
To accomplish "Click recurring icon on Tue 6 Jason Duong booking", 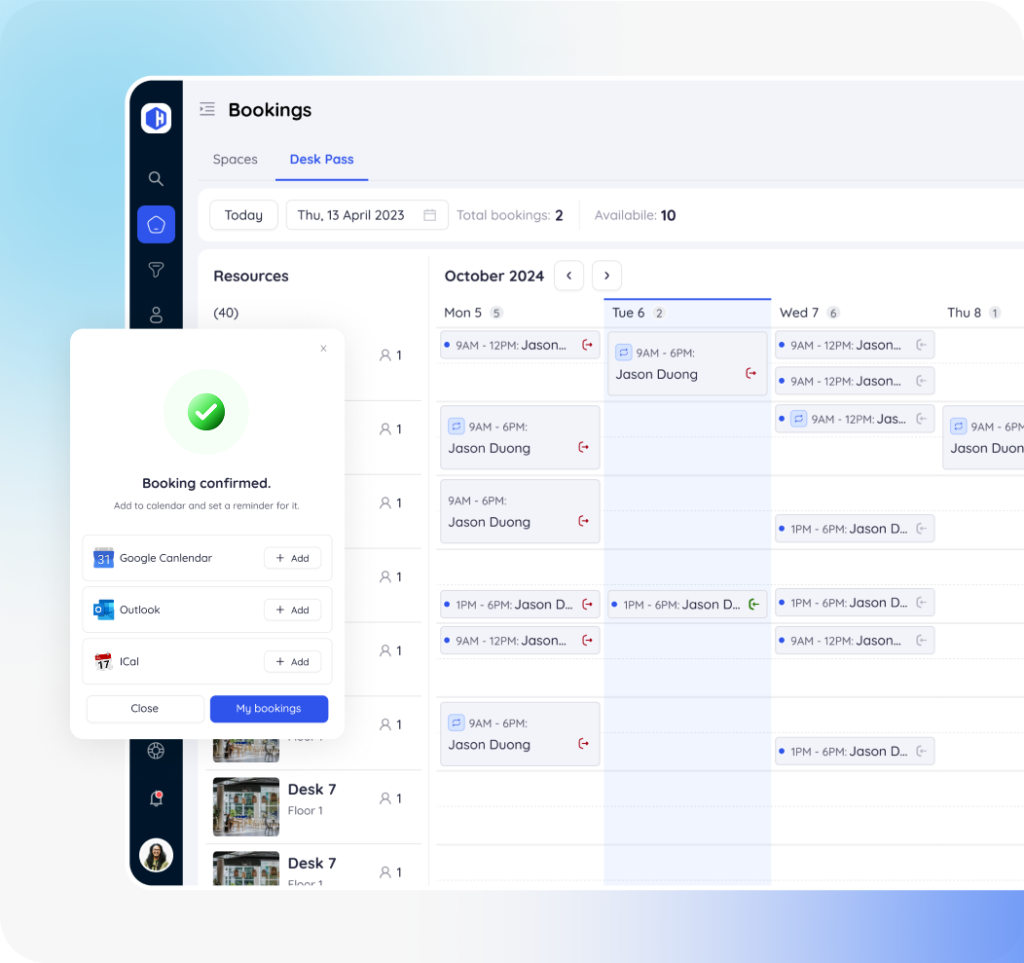I will click(x=623, y=353).
